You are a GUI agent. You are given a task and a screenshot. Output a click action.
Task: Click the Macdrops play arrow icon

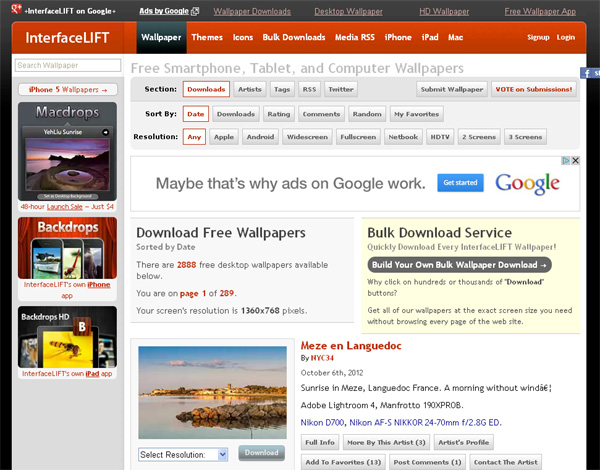105,132
